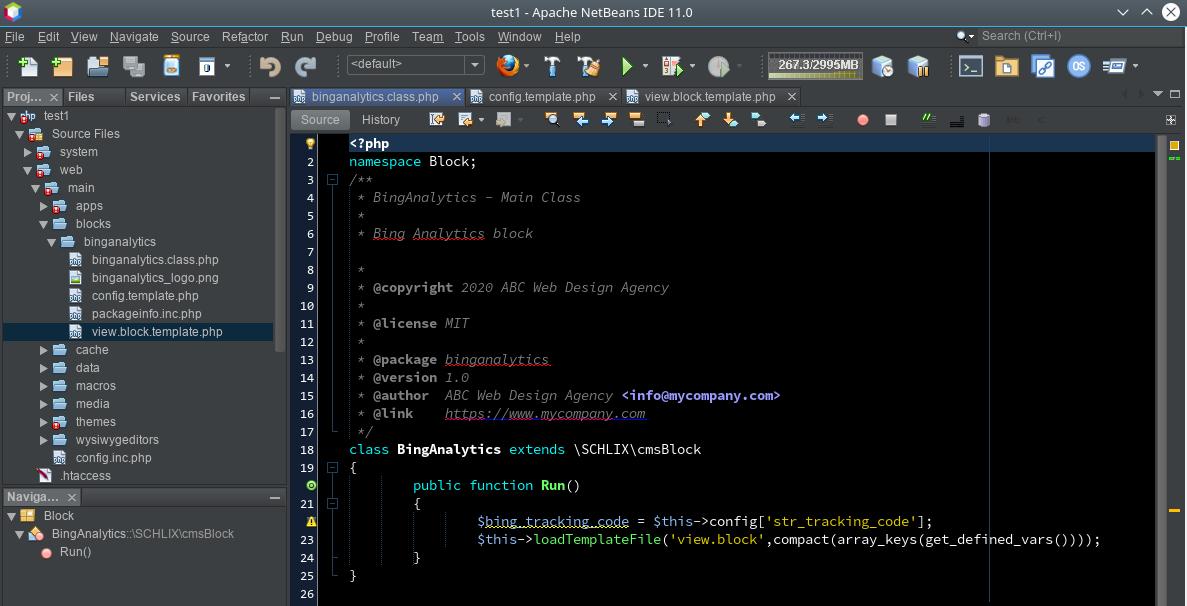
Task: Start macro recording with red circle
Action: click(x=862, y=120)
